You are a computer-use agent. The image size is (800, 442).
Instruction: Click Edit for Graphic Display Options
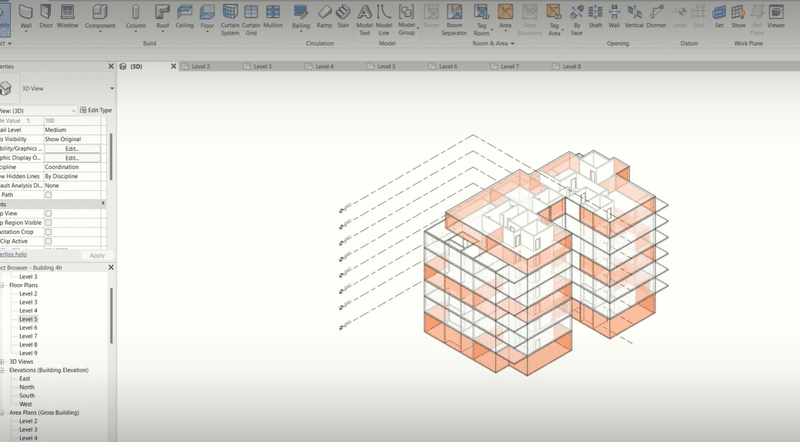[x=72, y=158]
